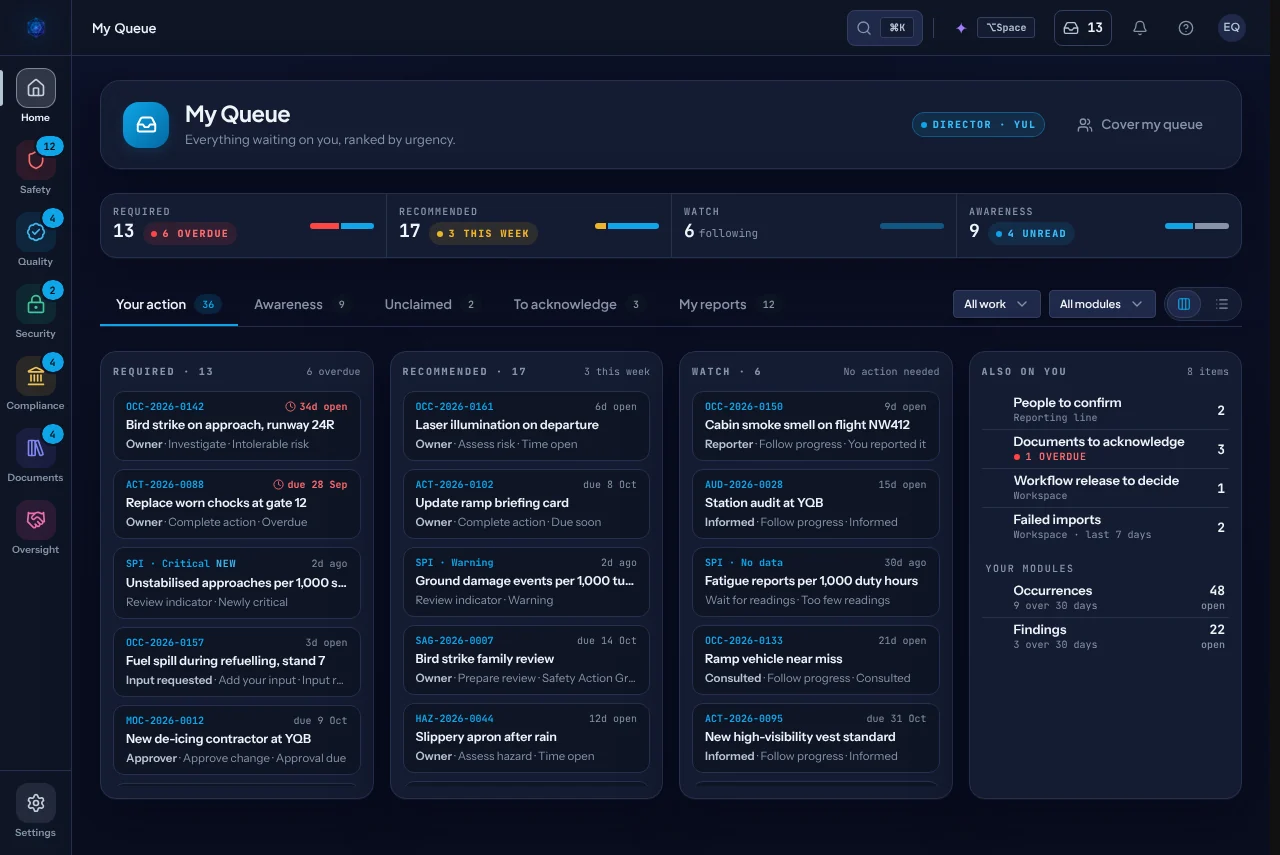Viewport: 1280px width, 855px height.
Task: Expand the All modules dropdown
Action: coord(1102,304)
